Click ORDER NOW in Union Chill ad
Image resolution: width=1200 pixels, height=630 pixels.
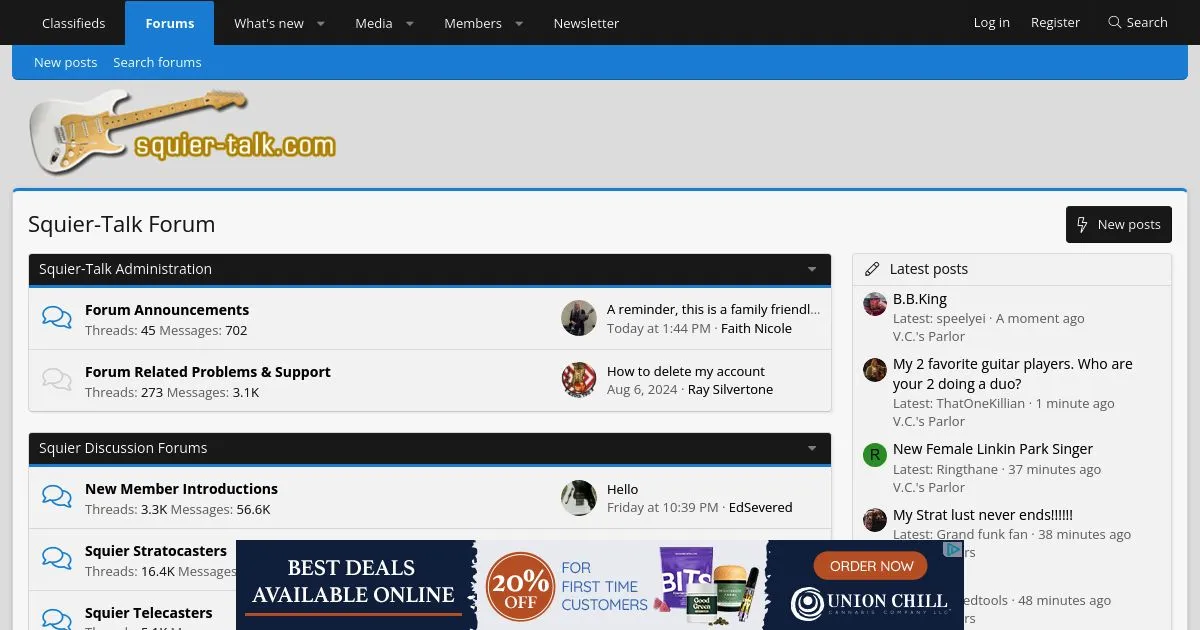tap(871, 566)
